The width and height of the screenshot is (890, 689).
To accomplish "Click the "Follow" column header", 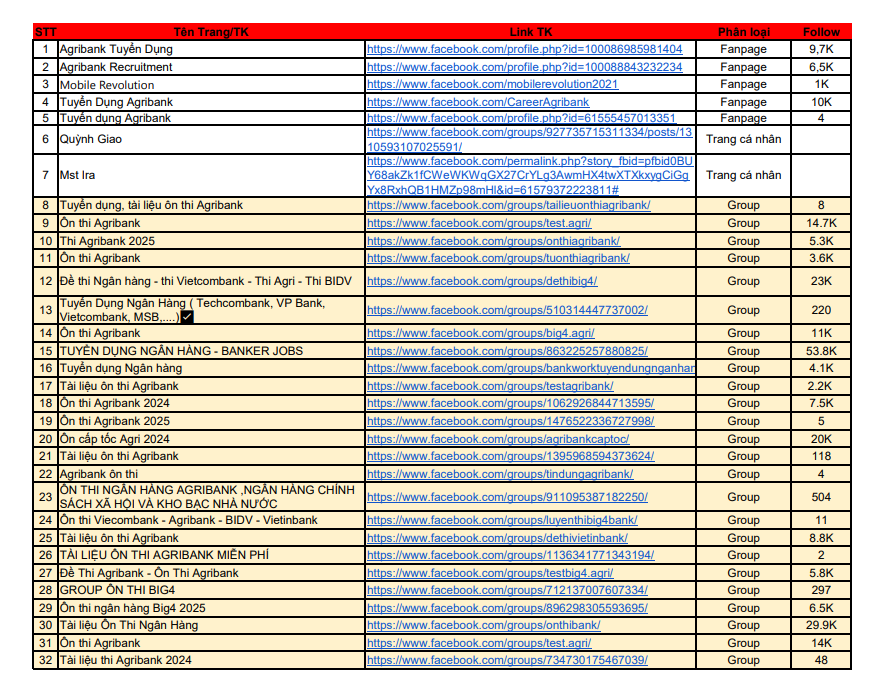I will 821,32.
